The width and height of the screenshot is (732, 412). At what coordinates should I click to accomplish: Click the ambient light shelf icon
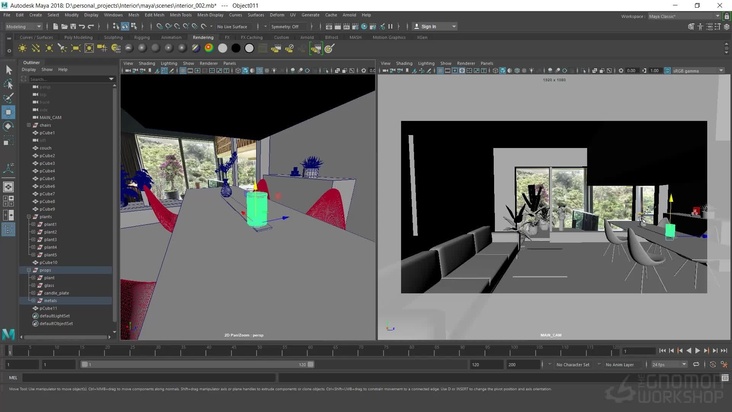22,48
